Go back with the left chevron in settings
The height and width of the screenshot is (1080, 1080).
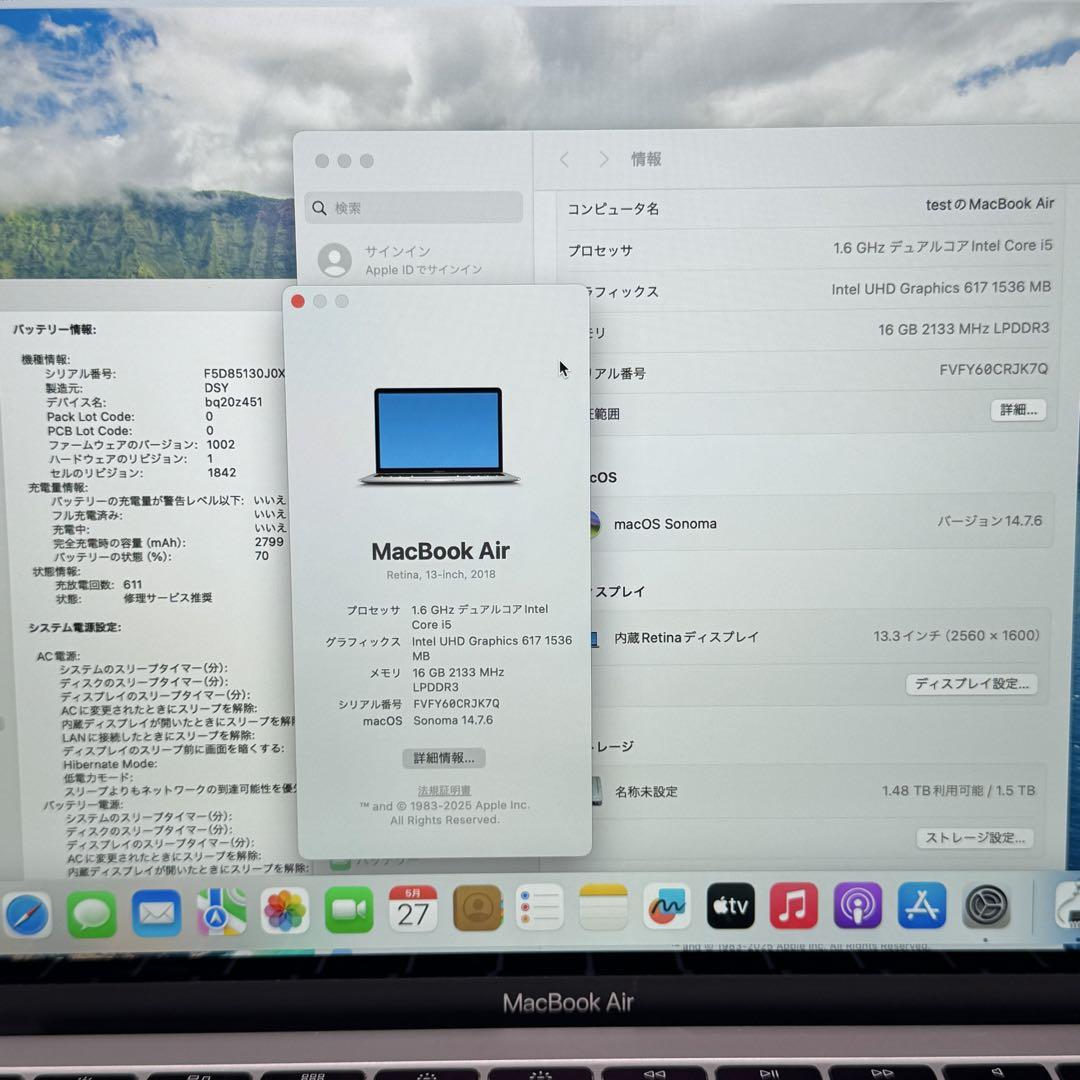[565, 160]
